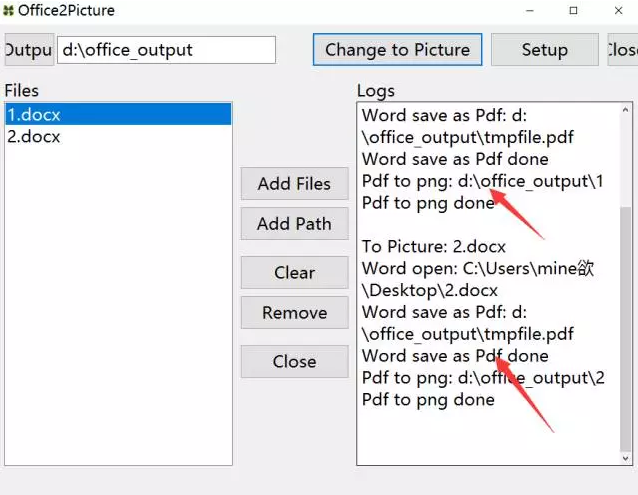The height and width of the screenshot is (495, 638).
Task: Click log line 'Pdf to png: d:\office_output\1'
Action: coord(483,181)
